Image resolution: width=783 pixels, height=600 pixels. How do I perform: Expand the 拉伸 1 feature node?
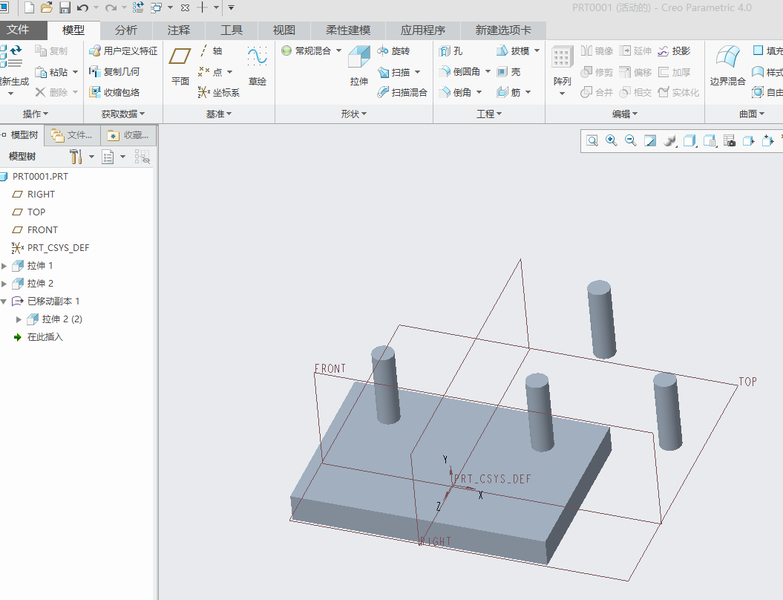coord(4,266)
